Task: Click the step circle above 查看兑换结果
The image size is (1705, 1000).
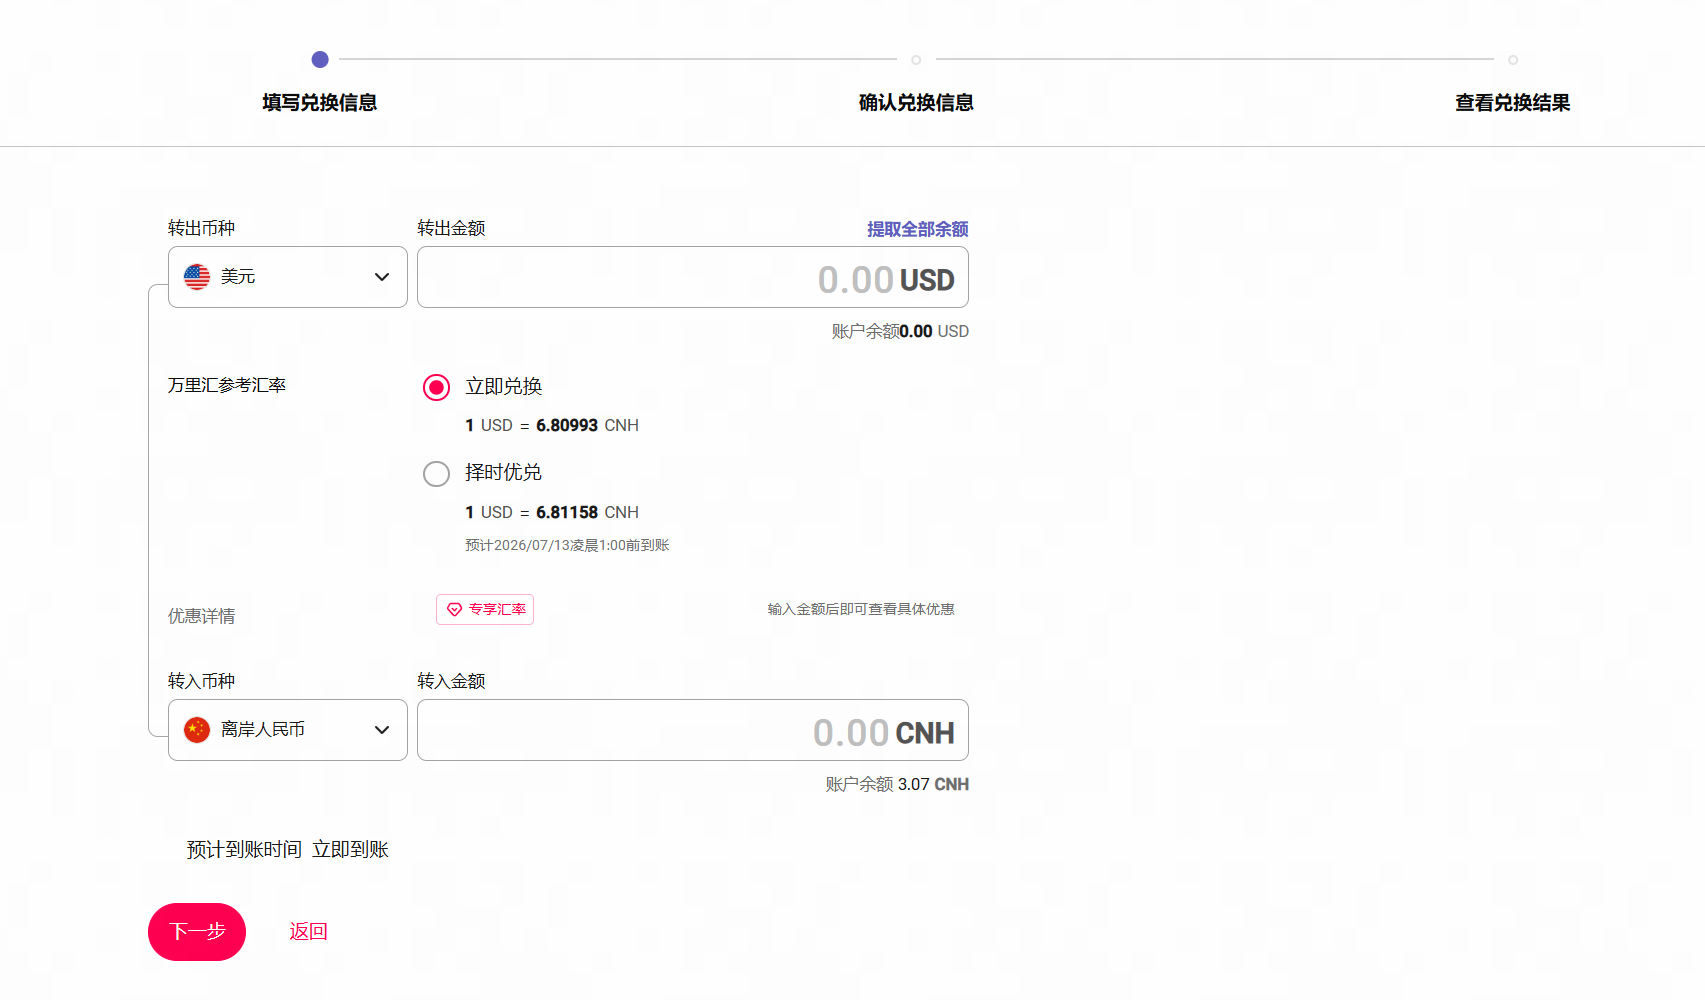Action: click(1513, 60)
